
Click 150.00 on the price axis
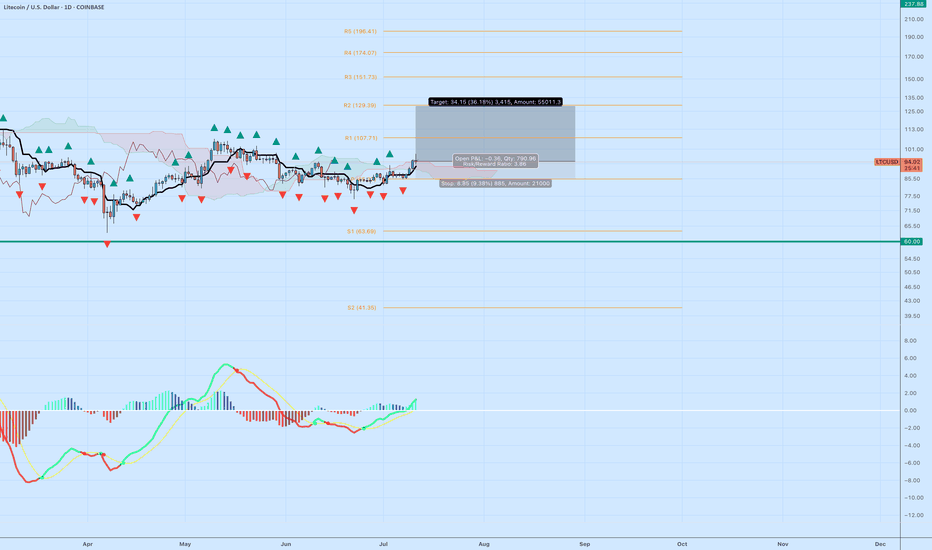(914, 80)
